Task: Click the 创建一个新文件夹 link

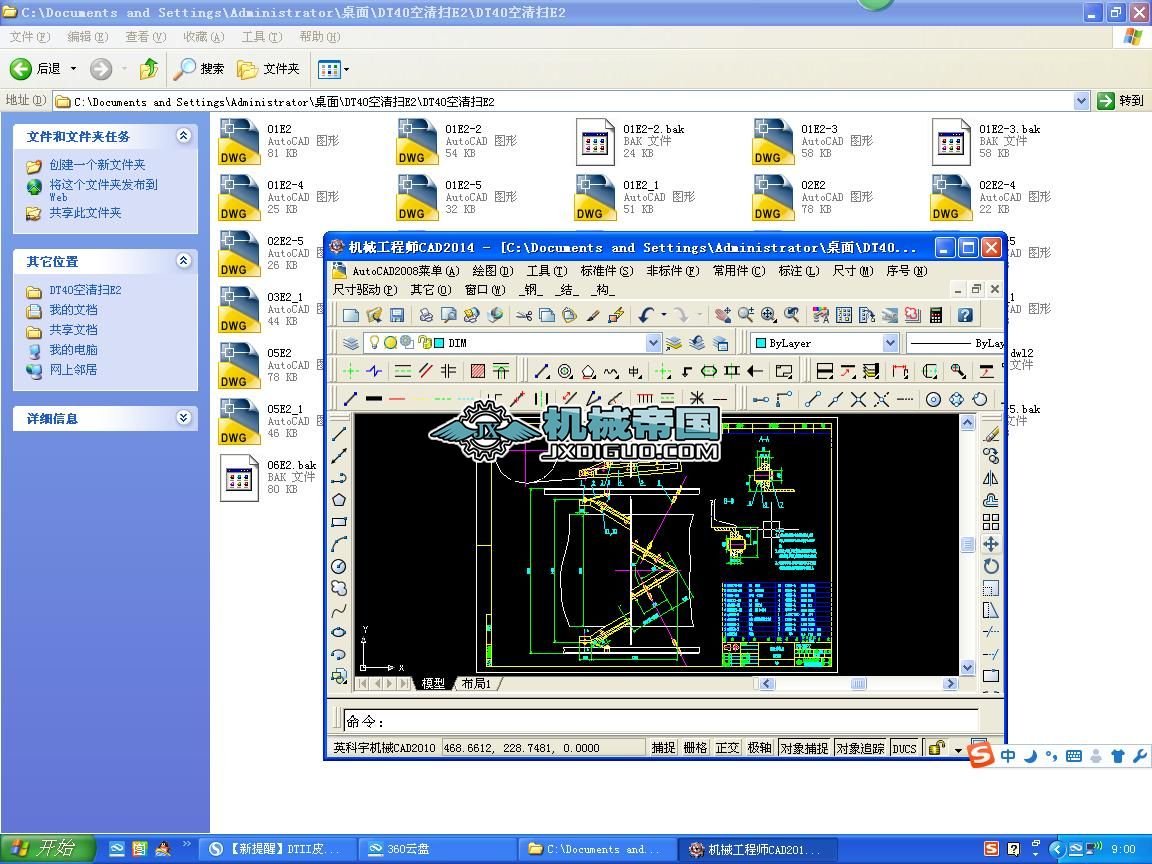Action: (97, 165)
